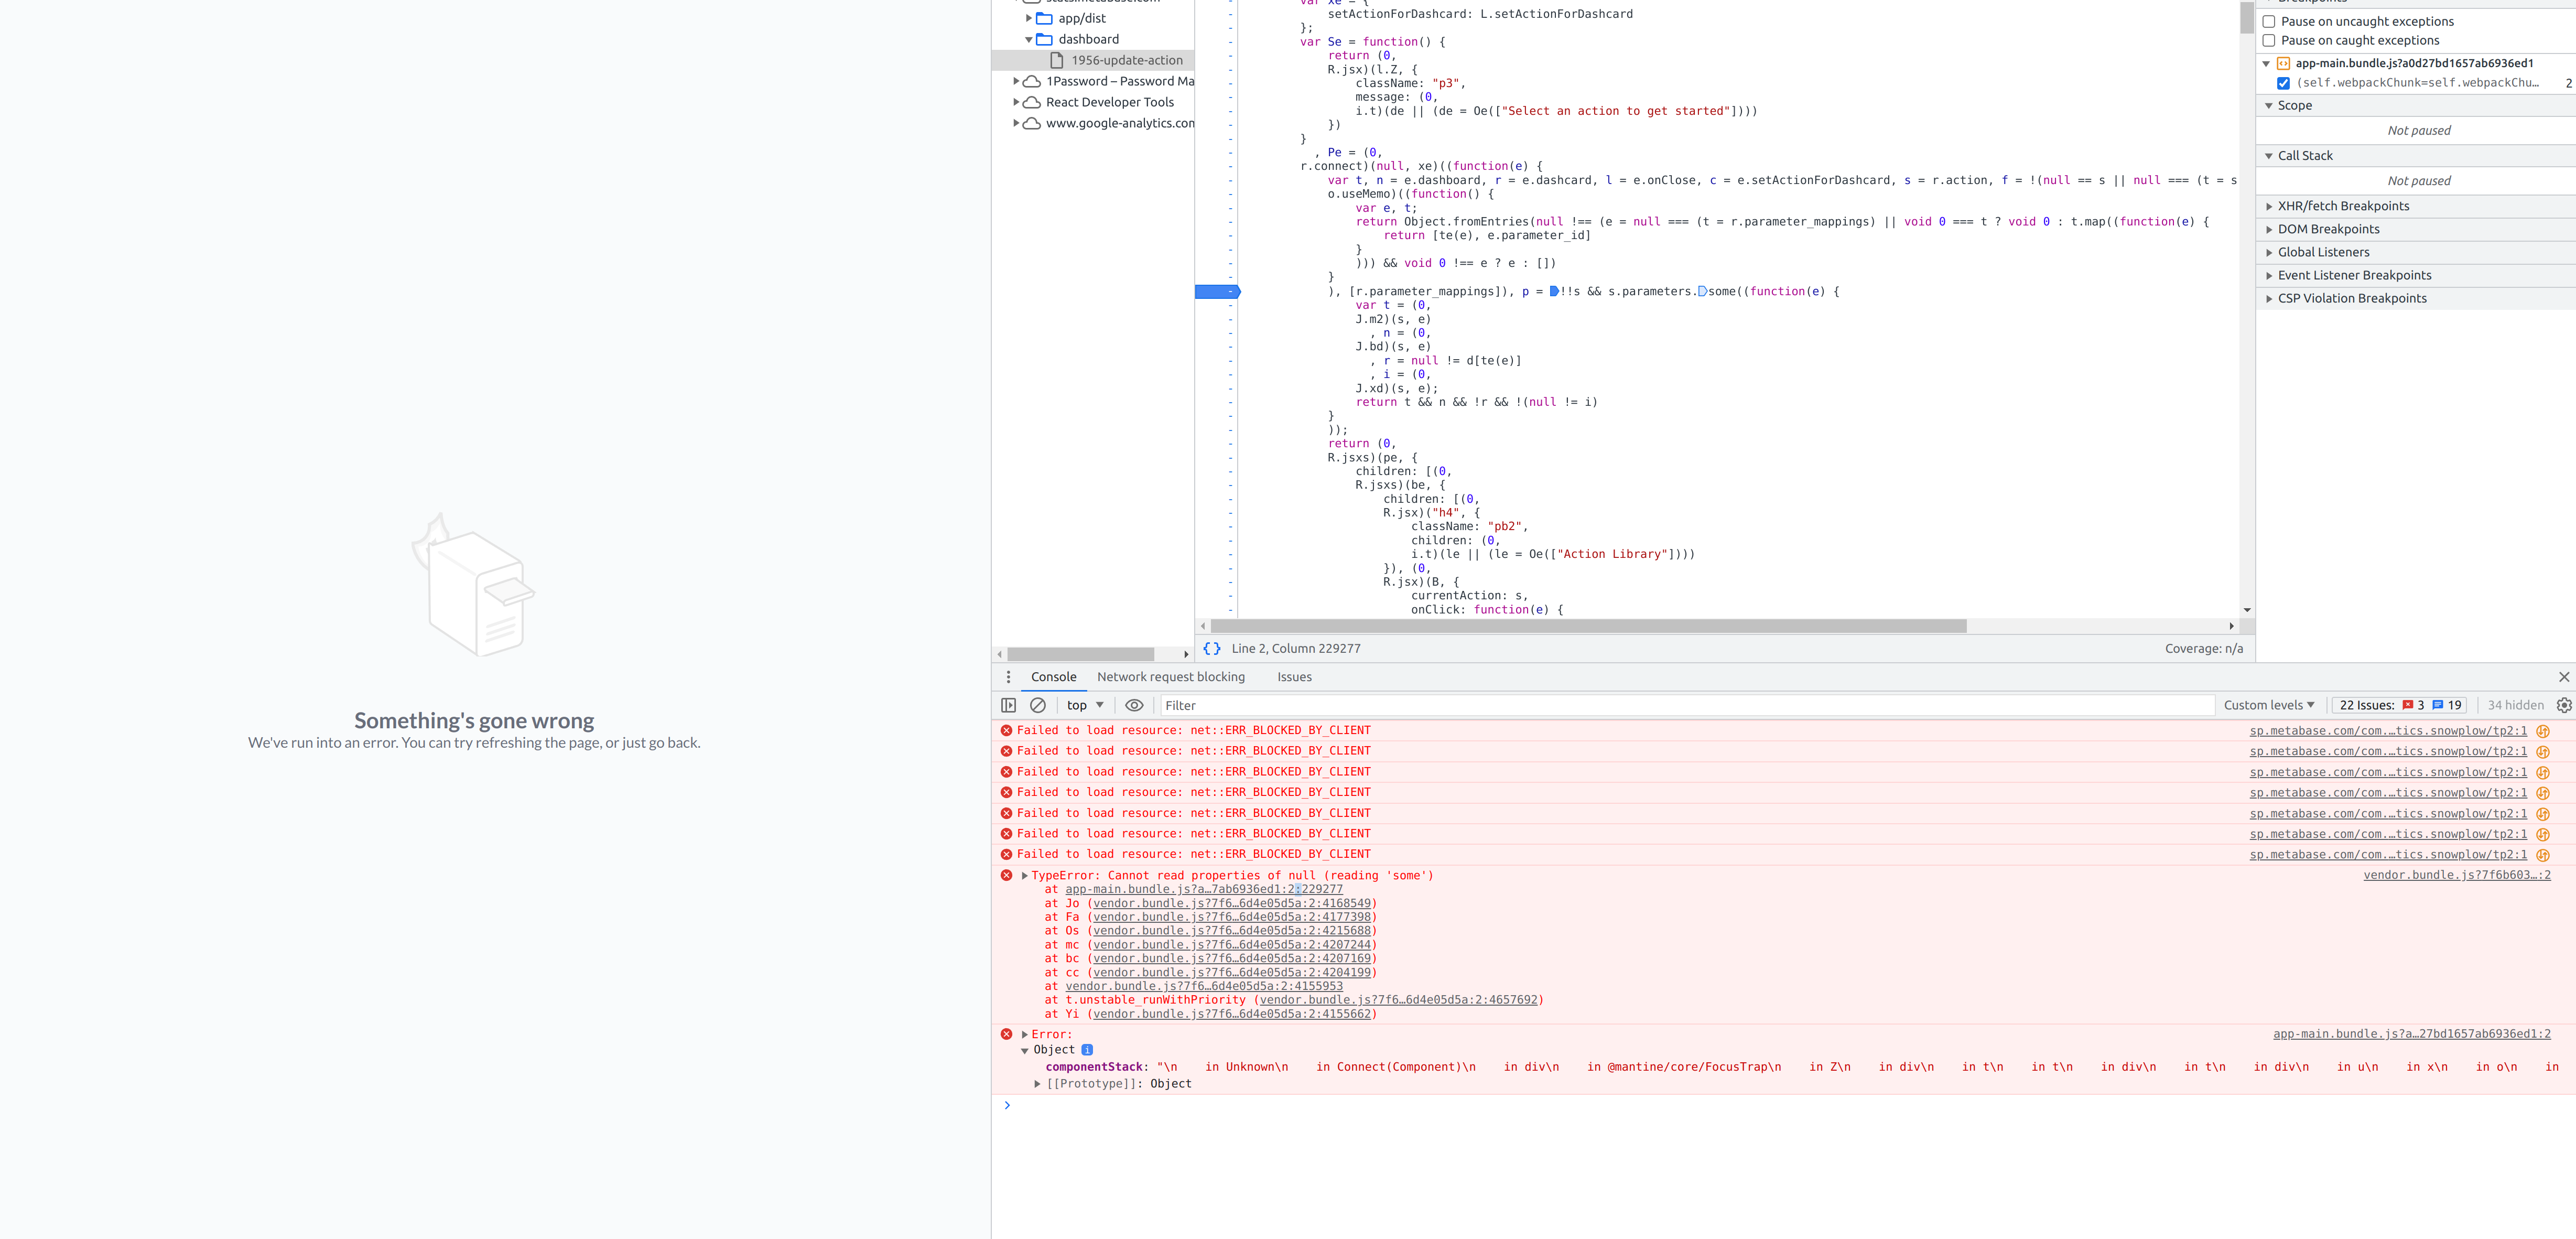Open the Create live expression eye icon
The image size is (2576, 1239).
(x=1134, y=705)
